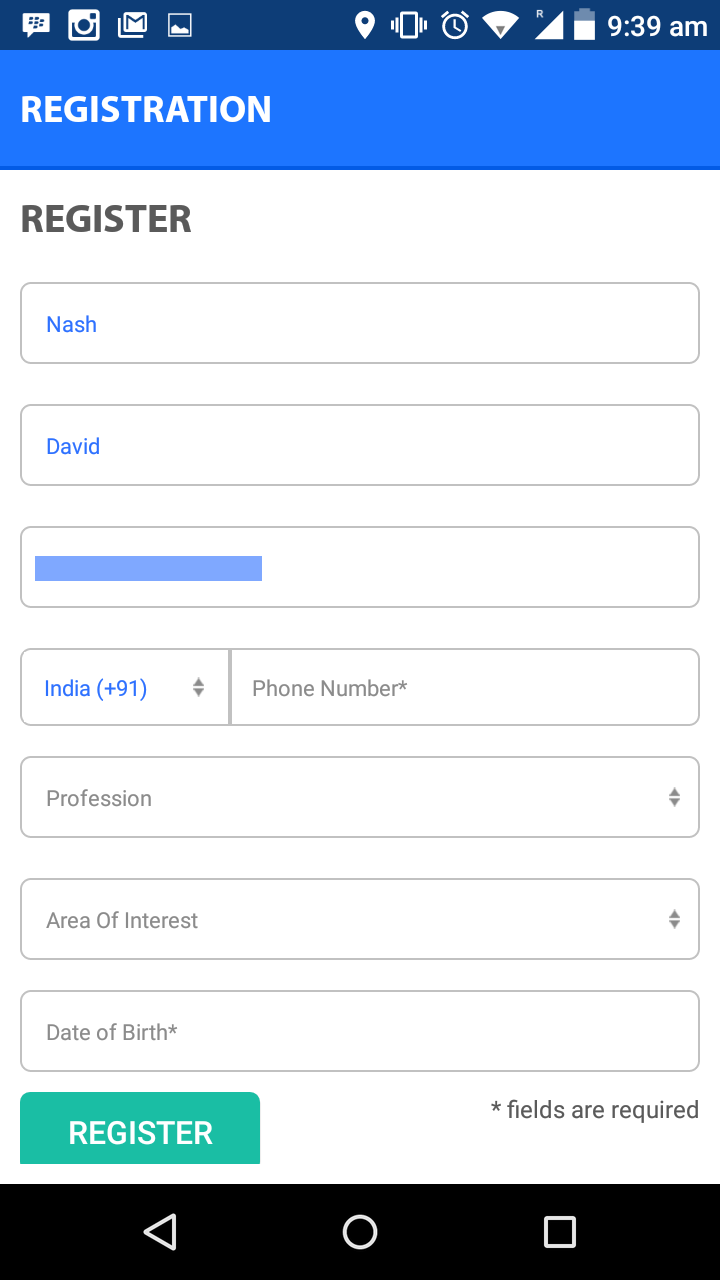
Task: Tap the location pin status icon
Action: tap(365, 25)
